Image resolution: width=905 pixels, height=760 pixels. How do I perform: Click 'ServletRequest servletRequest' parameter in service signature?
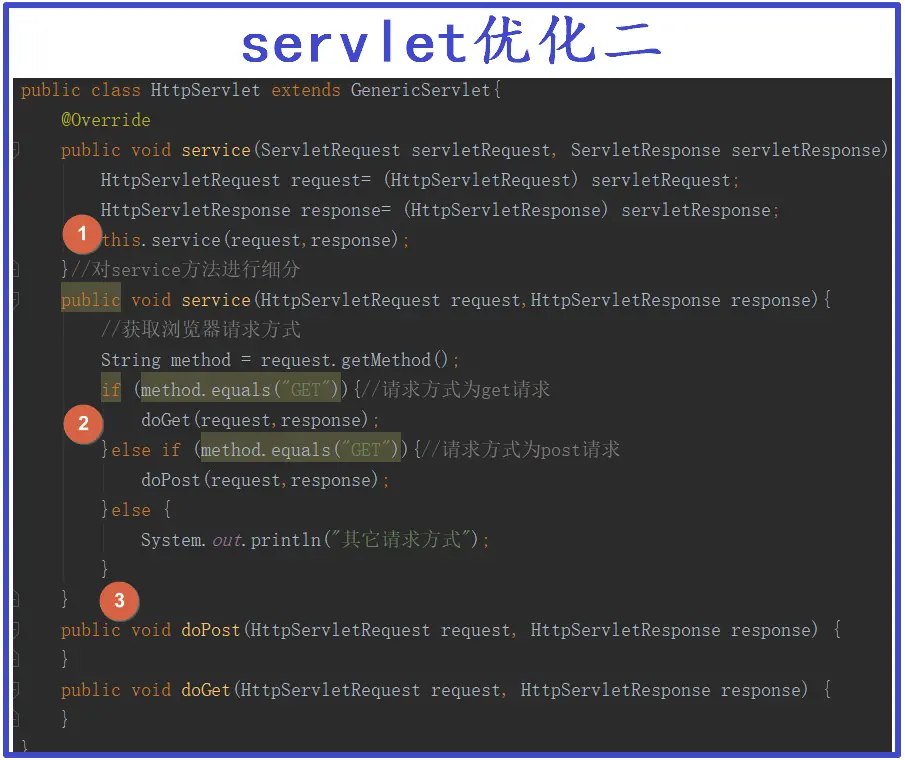pyautogui.click(x=406, y=150)
